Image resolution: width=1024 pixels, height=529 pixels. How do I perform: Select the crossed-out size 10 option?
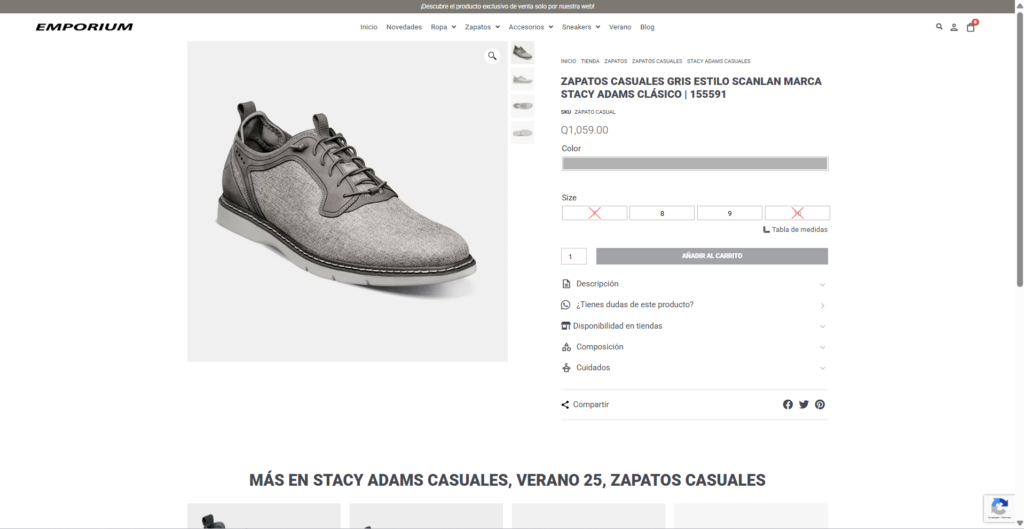coord(797,213)
